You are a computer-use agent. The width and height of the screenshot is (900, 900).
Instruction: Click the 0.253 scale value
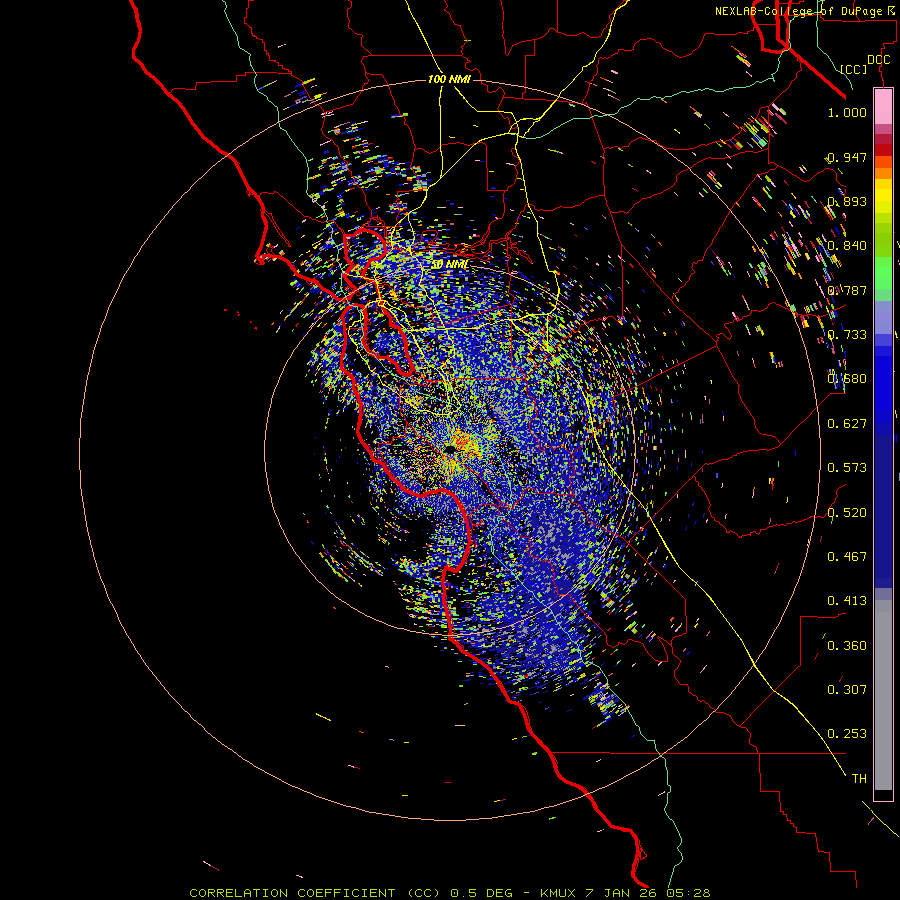pos(847,734)
